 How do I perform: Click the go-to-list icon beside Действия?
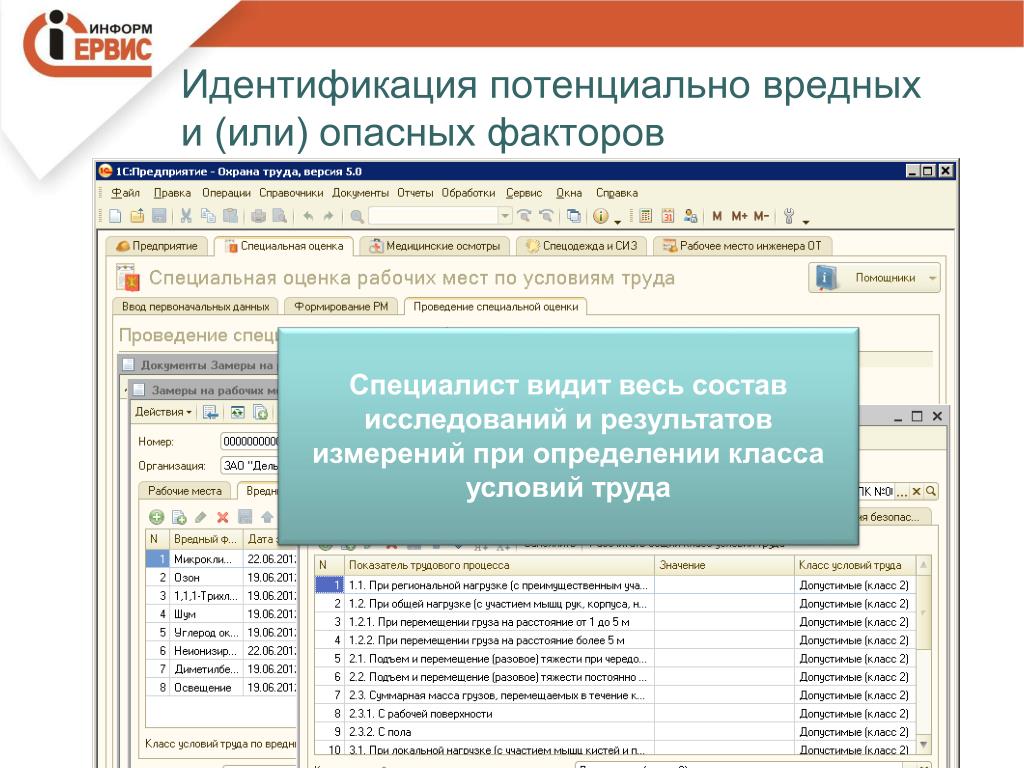(x=211, y=412)
